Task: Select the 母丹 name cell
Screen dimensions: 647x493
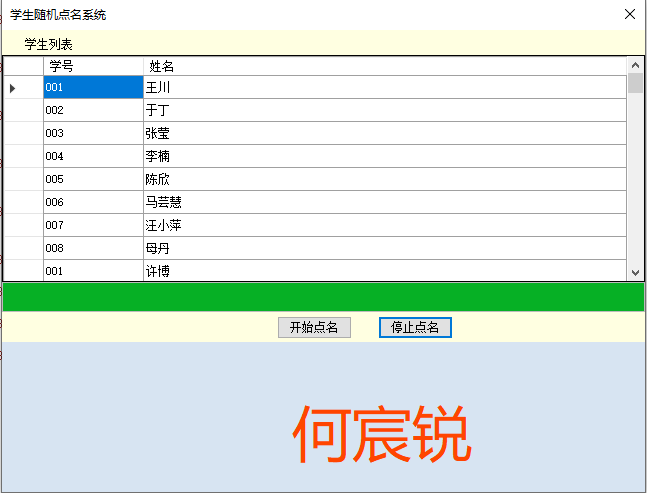Action: 385,248
